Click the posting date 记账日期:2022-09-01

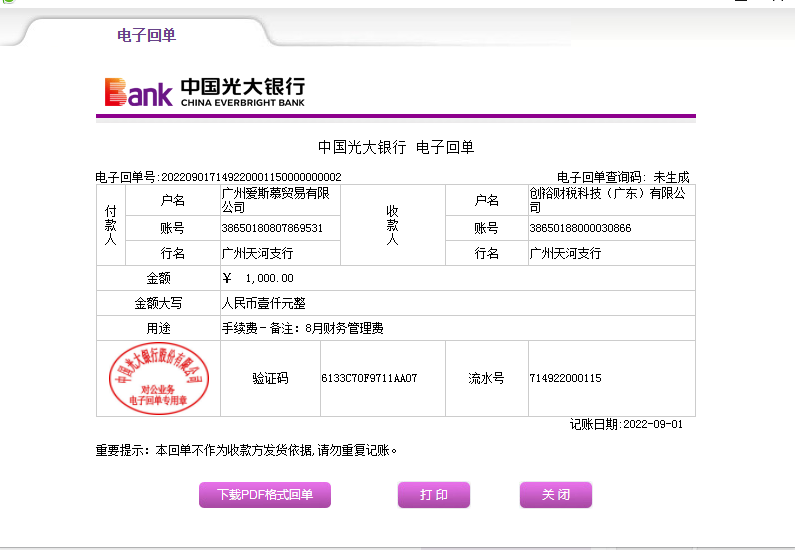coord(626,424)
